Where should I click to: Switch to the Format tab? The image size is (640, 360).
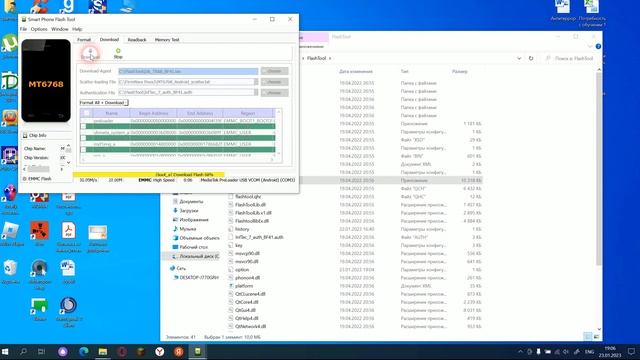tap(84, 40)
